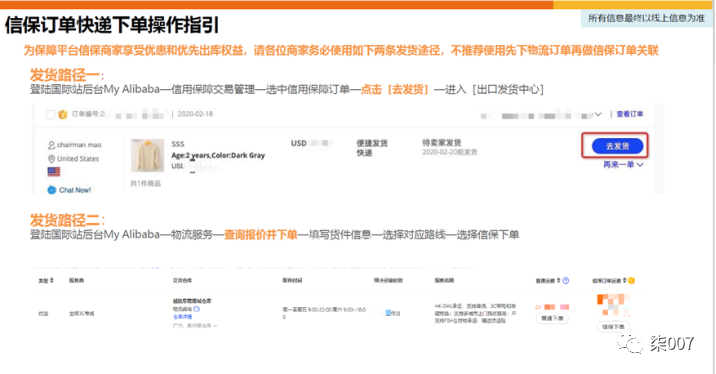
Task: Click the 普通下单 button
Action: 552,318
